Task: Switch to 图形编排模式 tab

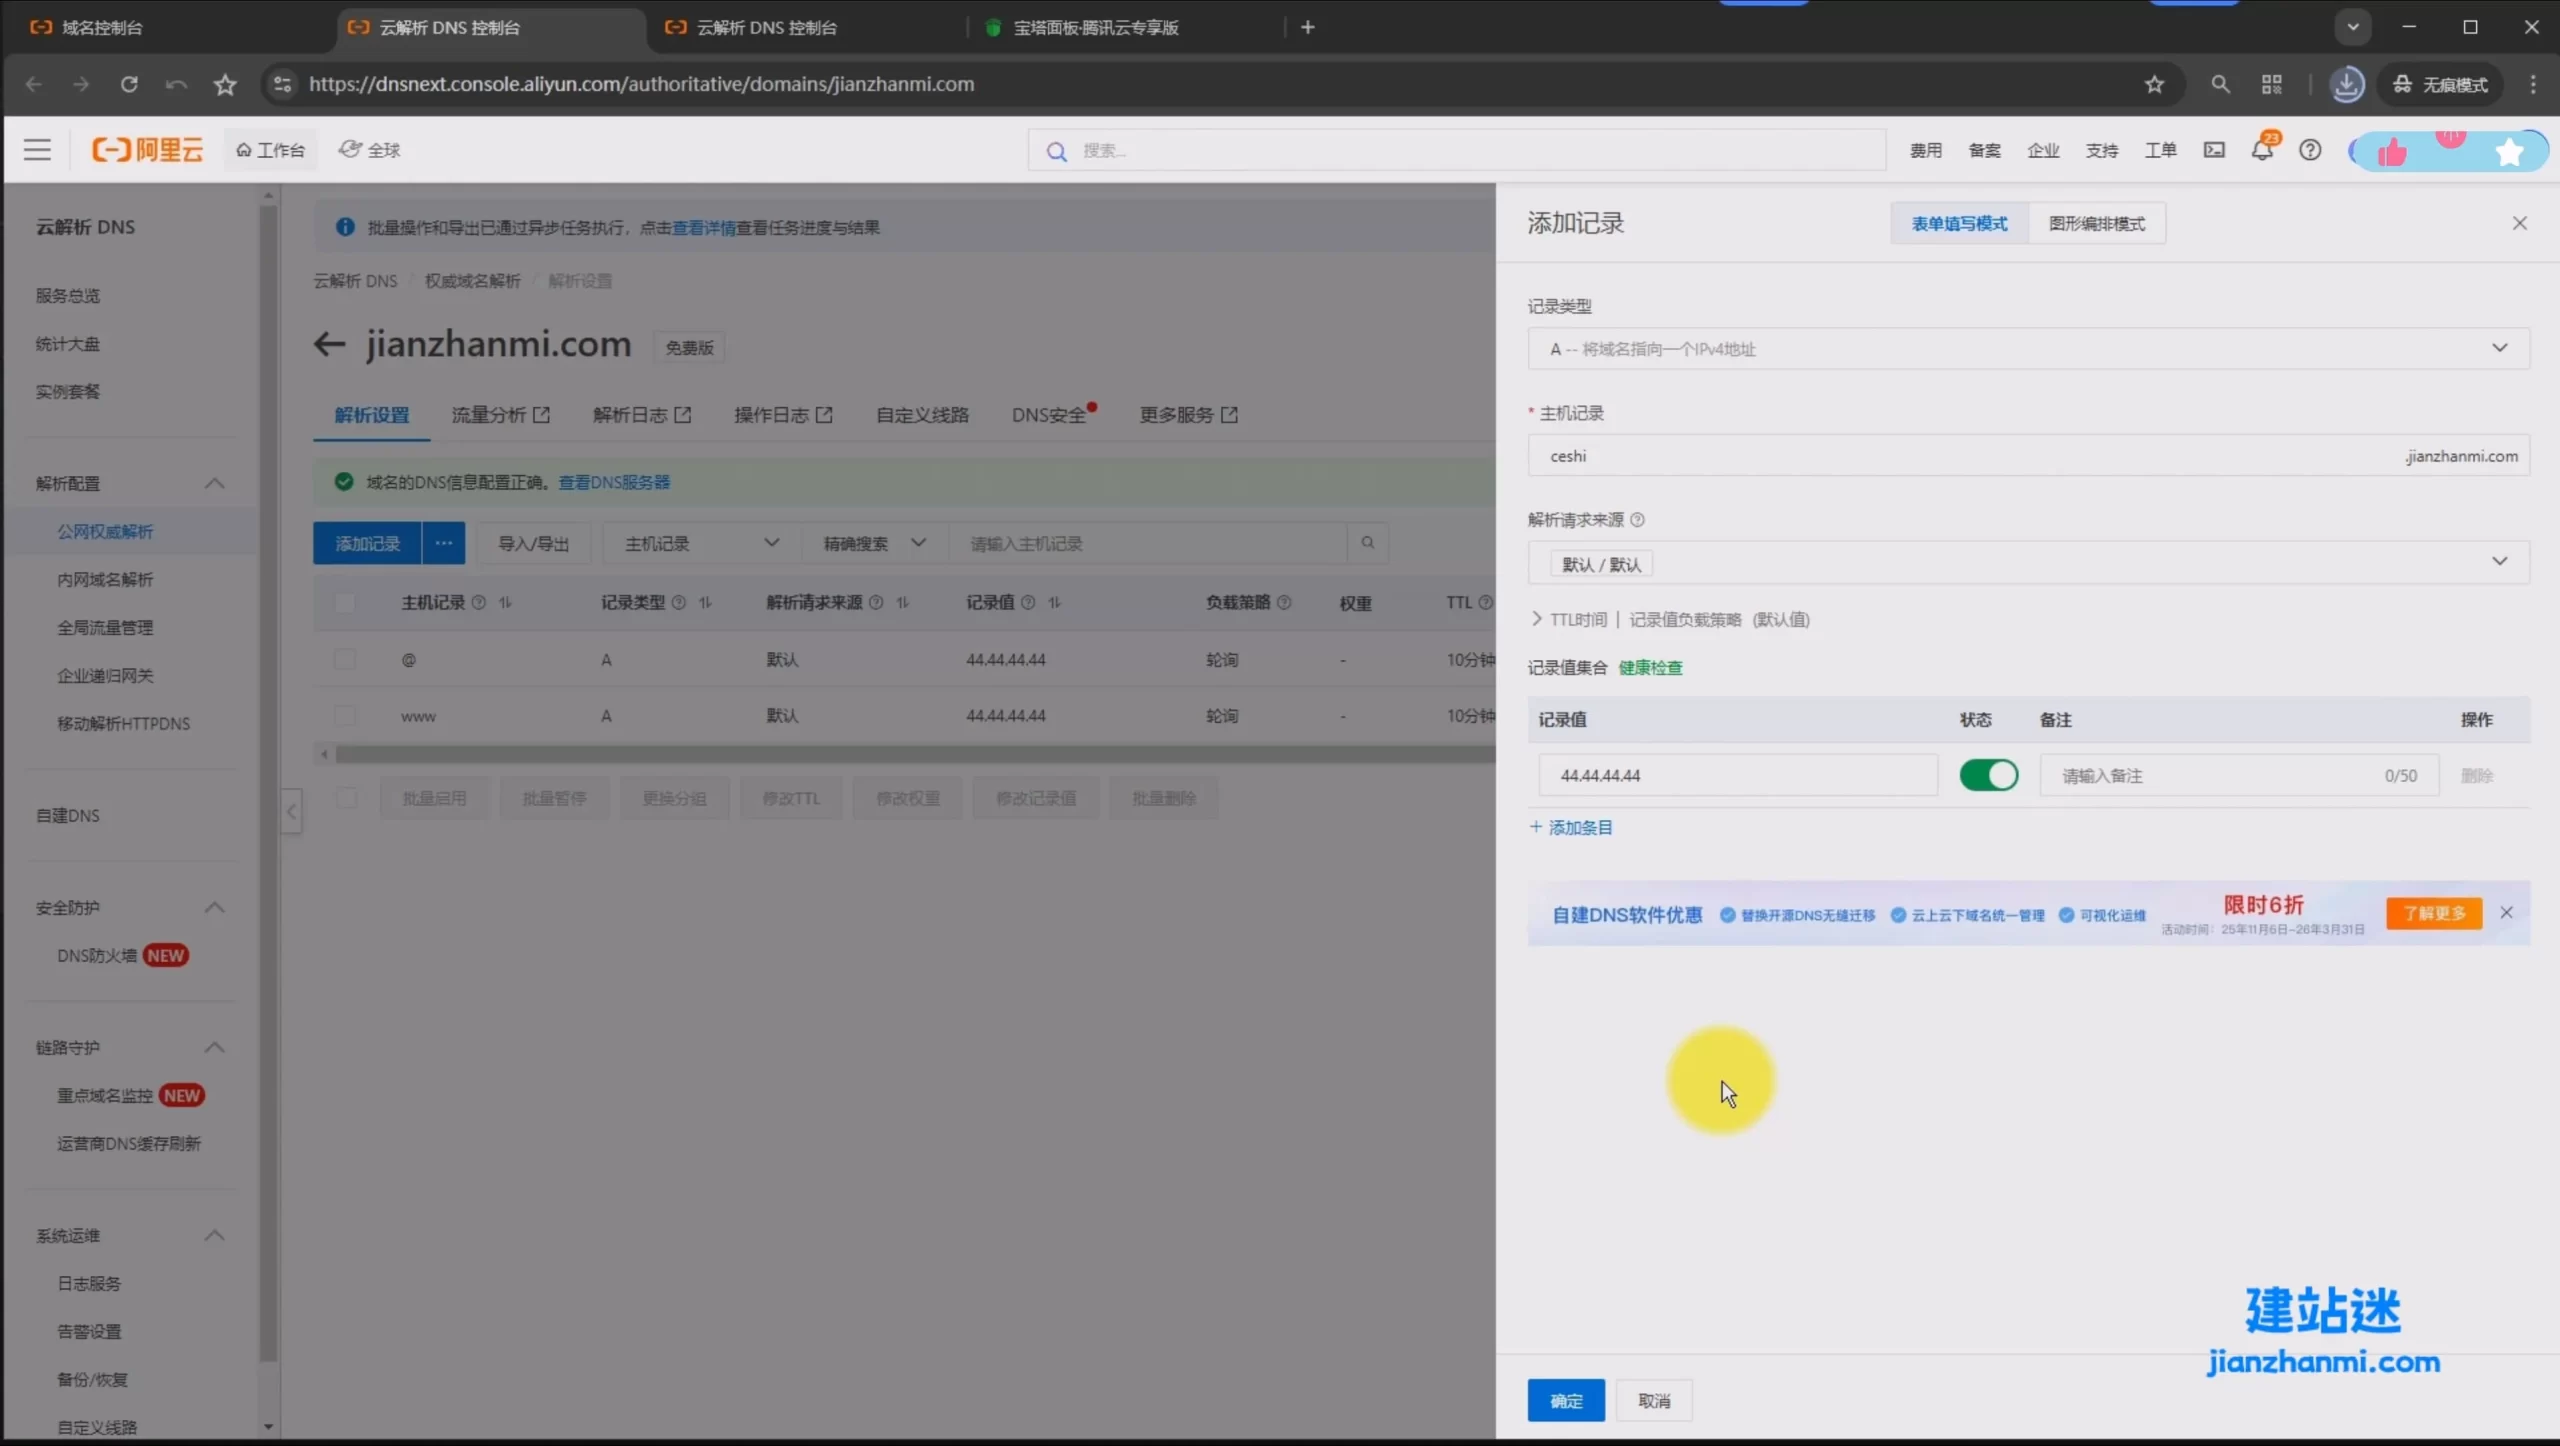Action: pos(2096,224)
